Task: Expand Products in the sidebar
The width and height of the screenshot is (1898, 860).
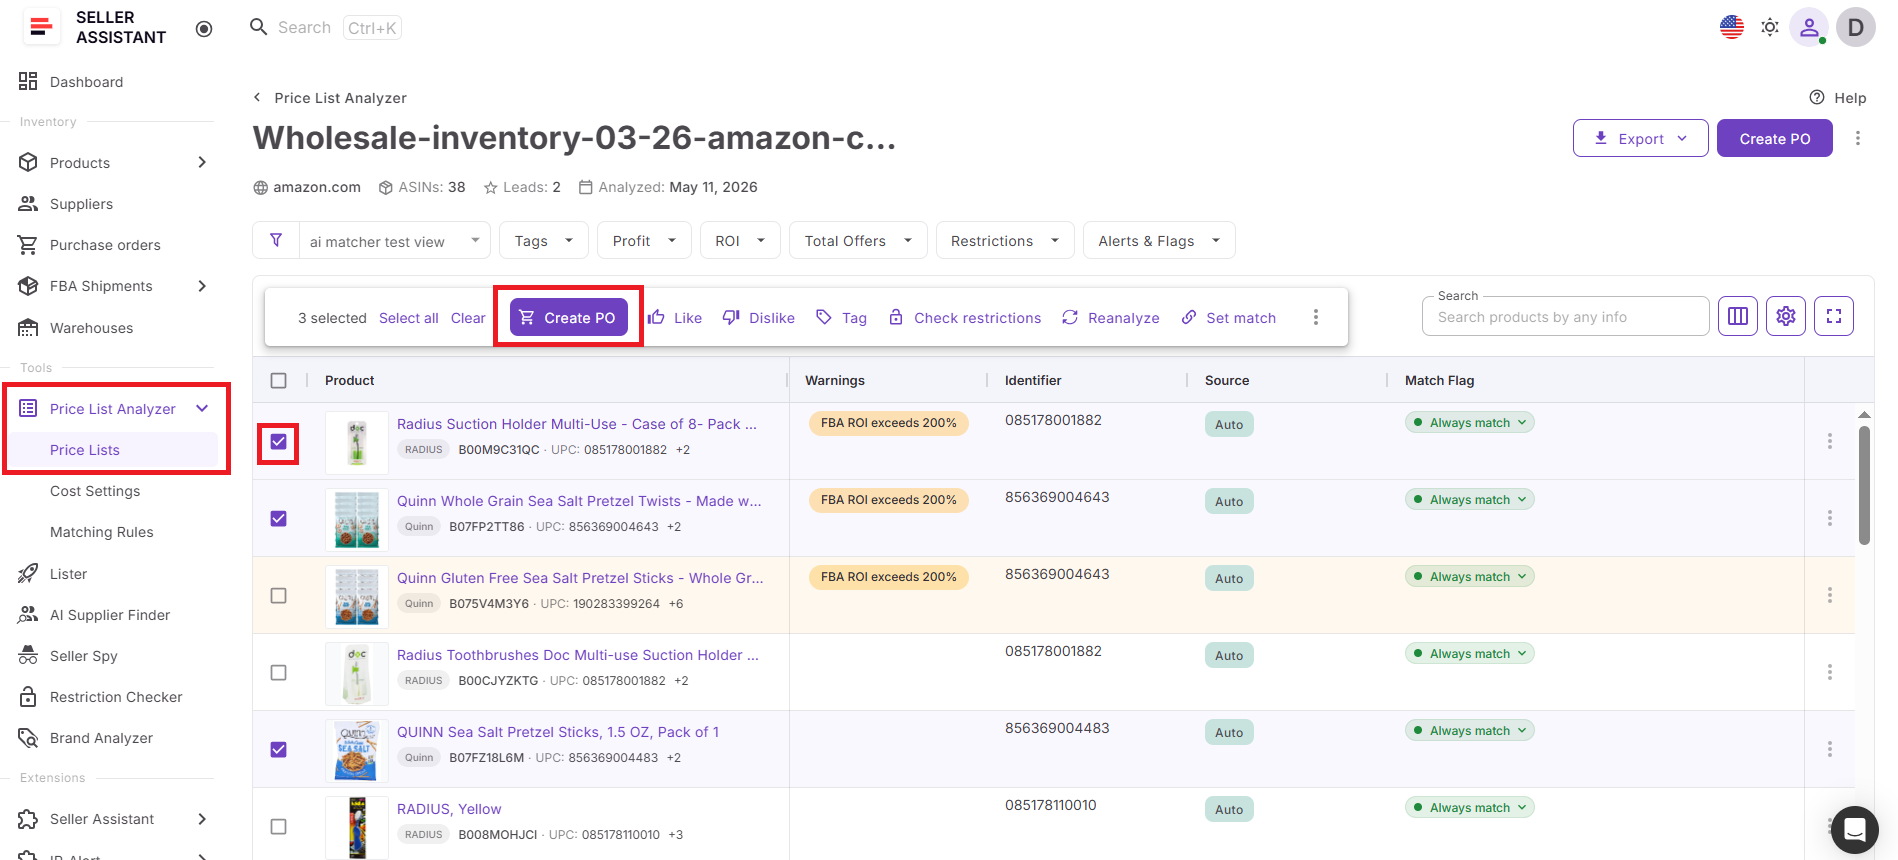Action: 113,162
